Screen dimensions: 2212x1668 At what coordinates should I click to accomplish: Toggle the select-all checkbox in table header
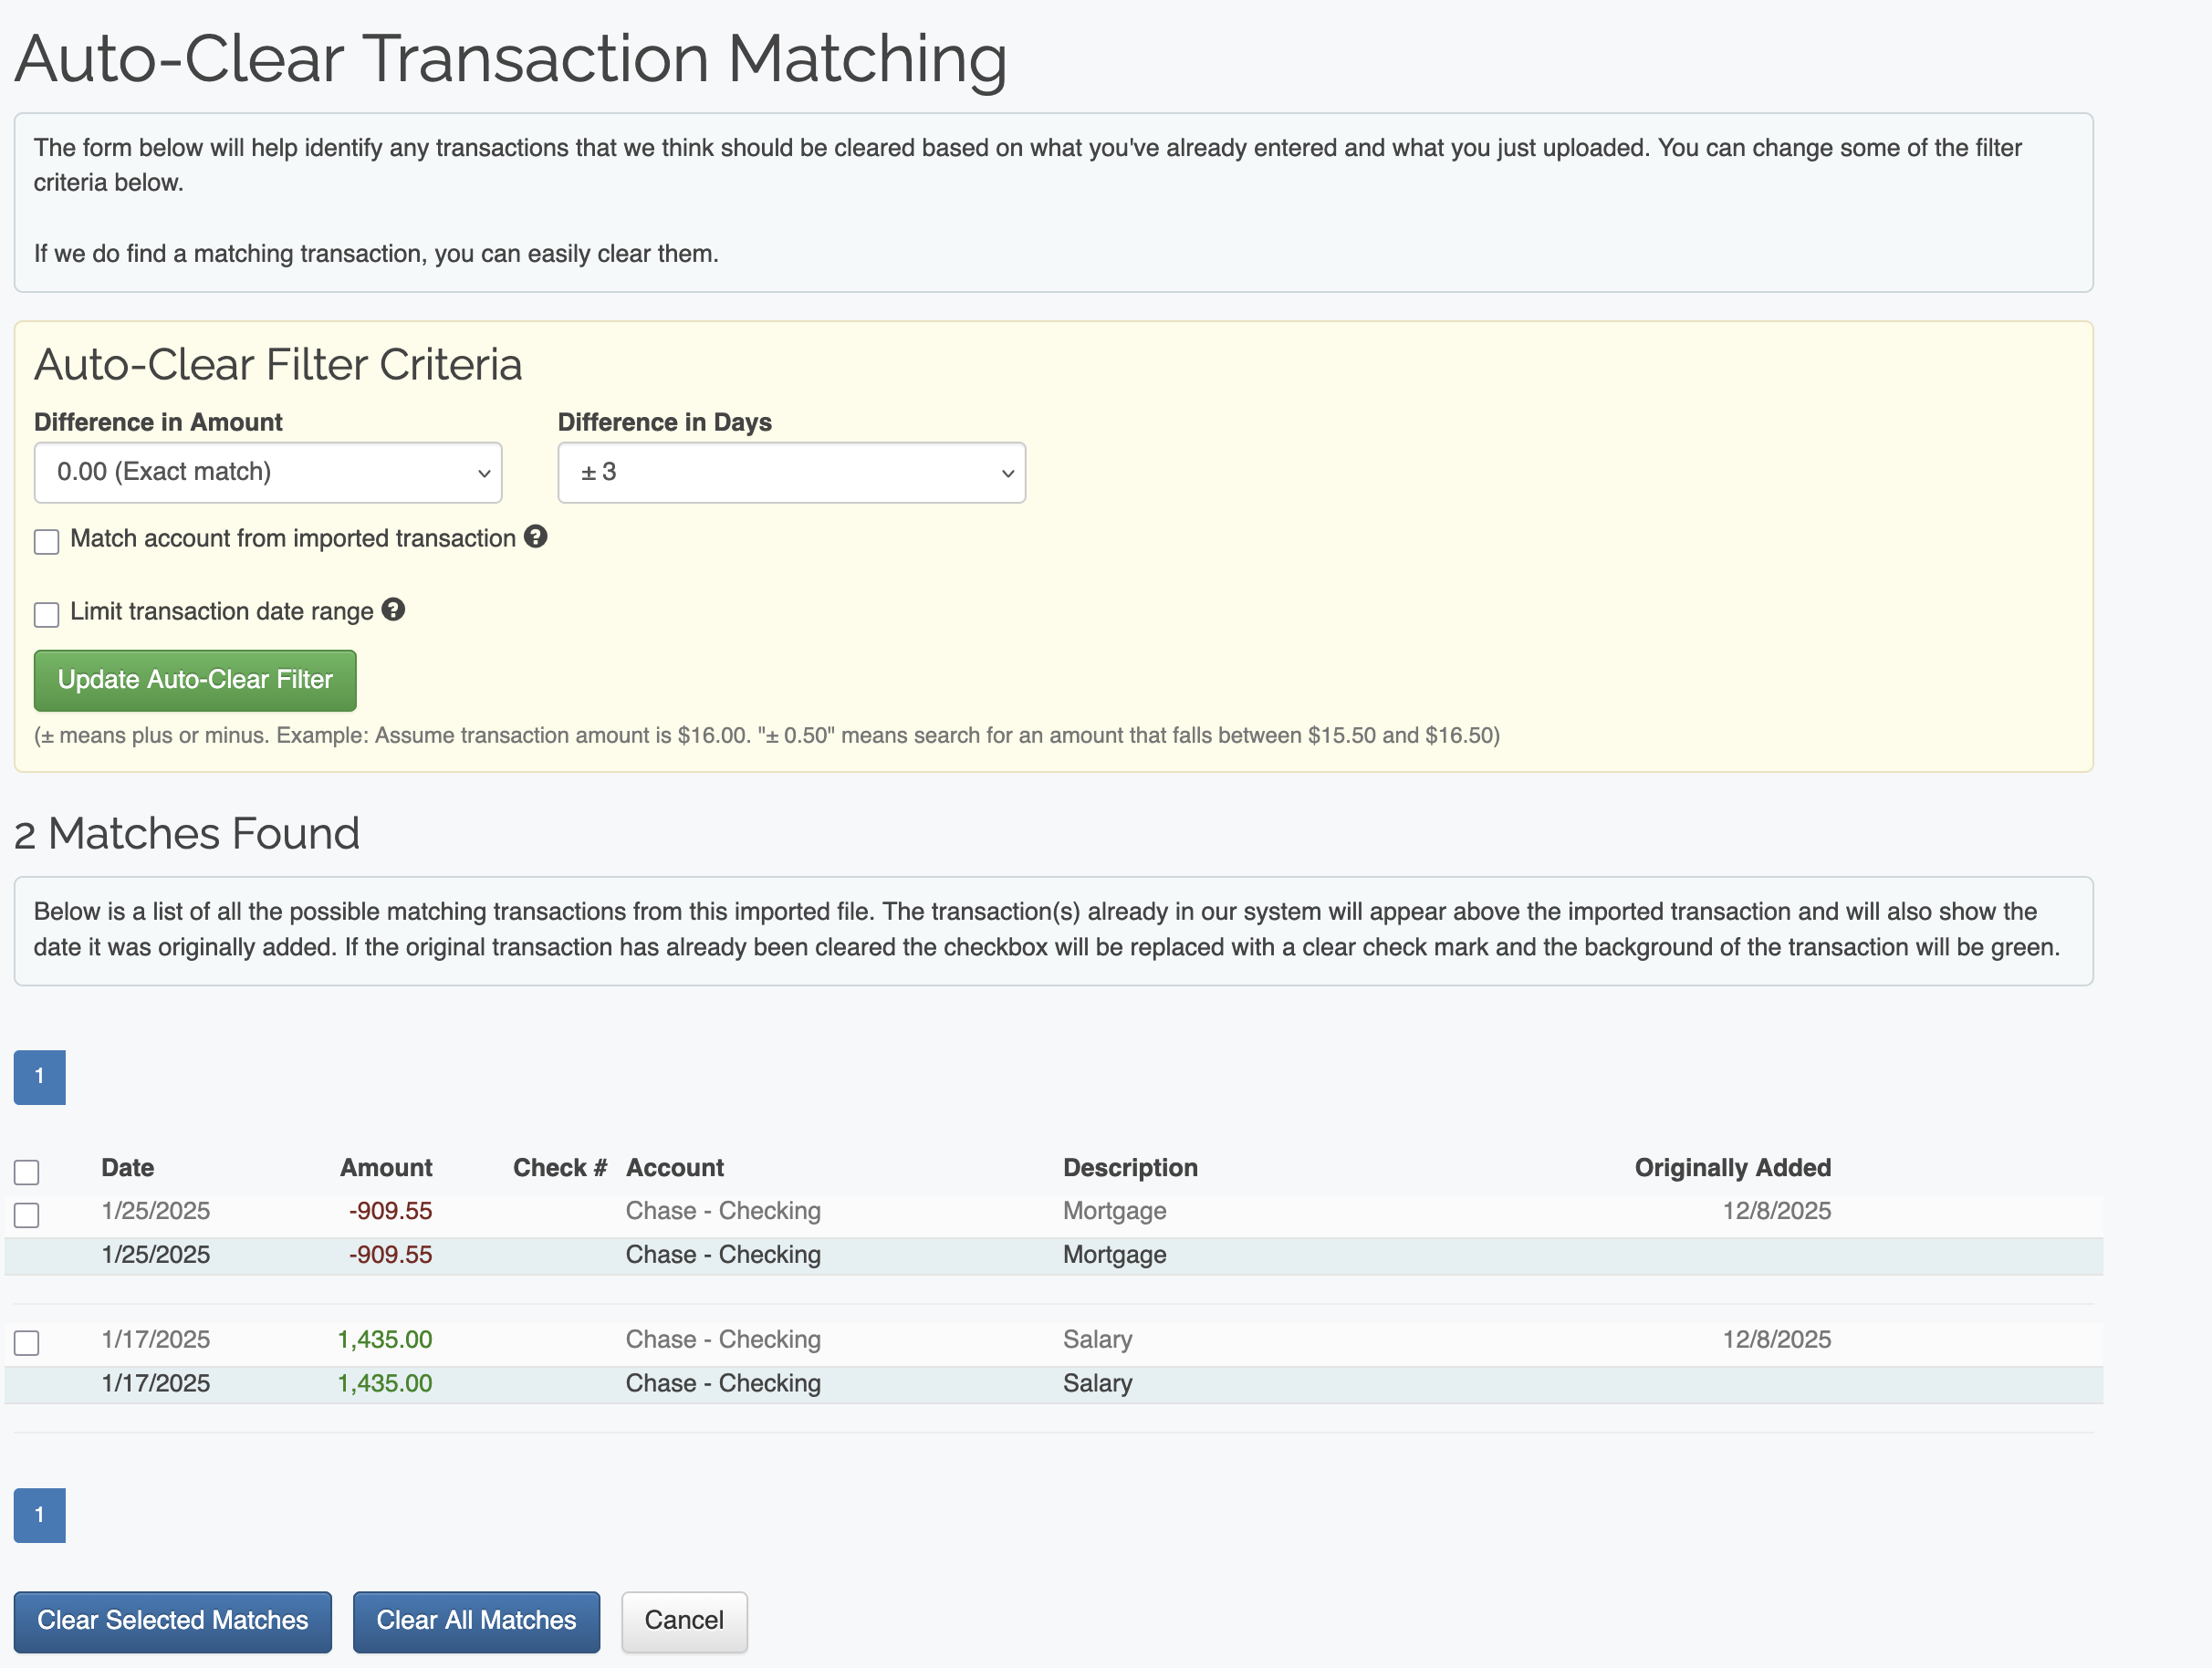point(27,1171)
